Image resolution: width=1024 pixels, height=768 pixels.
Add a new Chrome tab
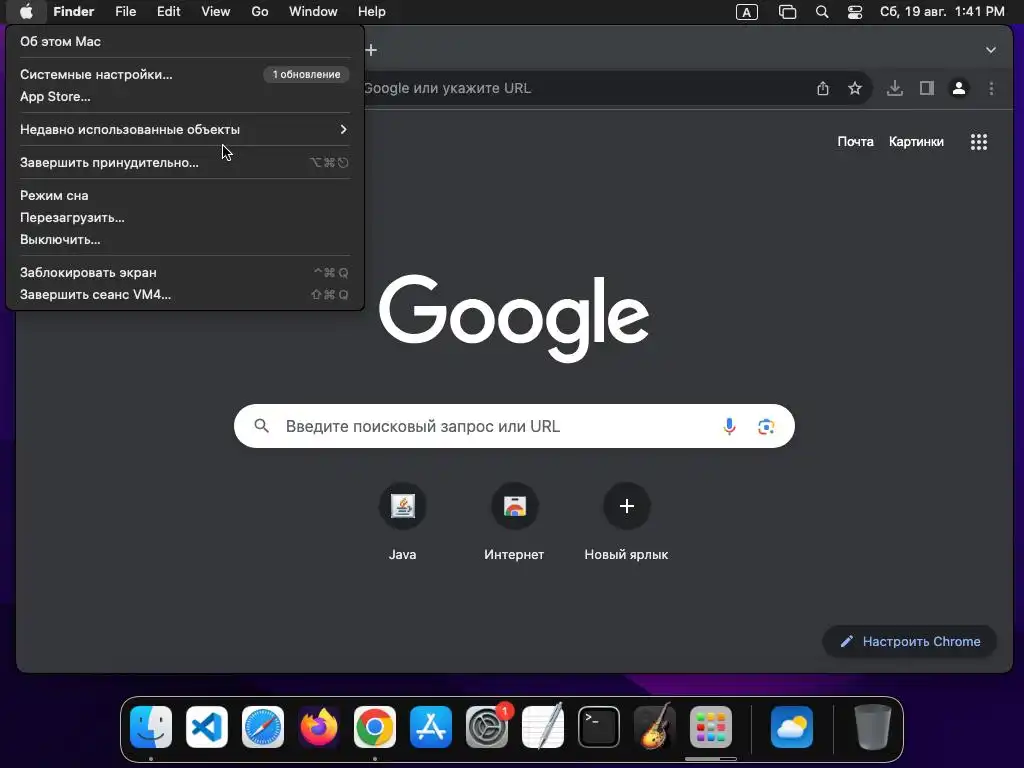[372, 50]
